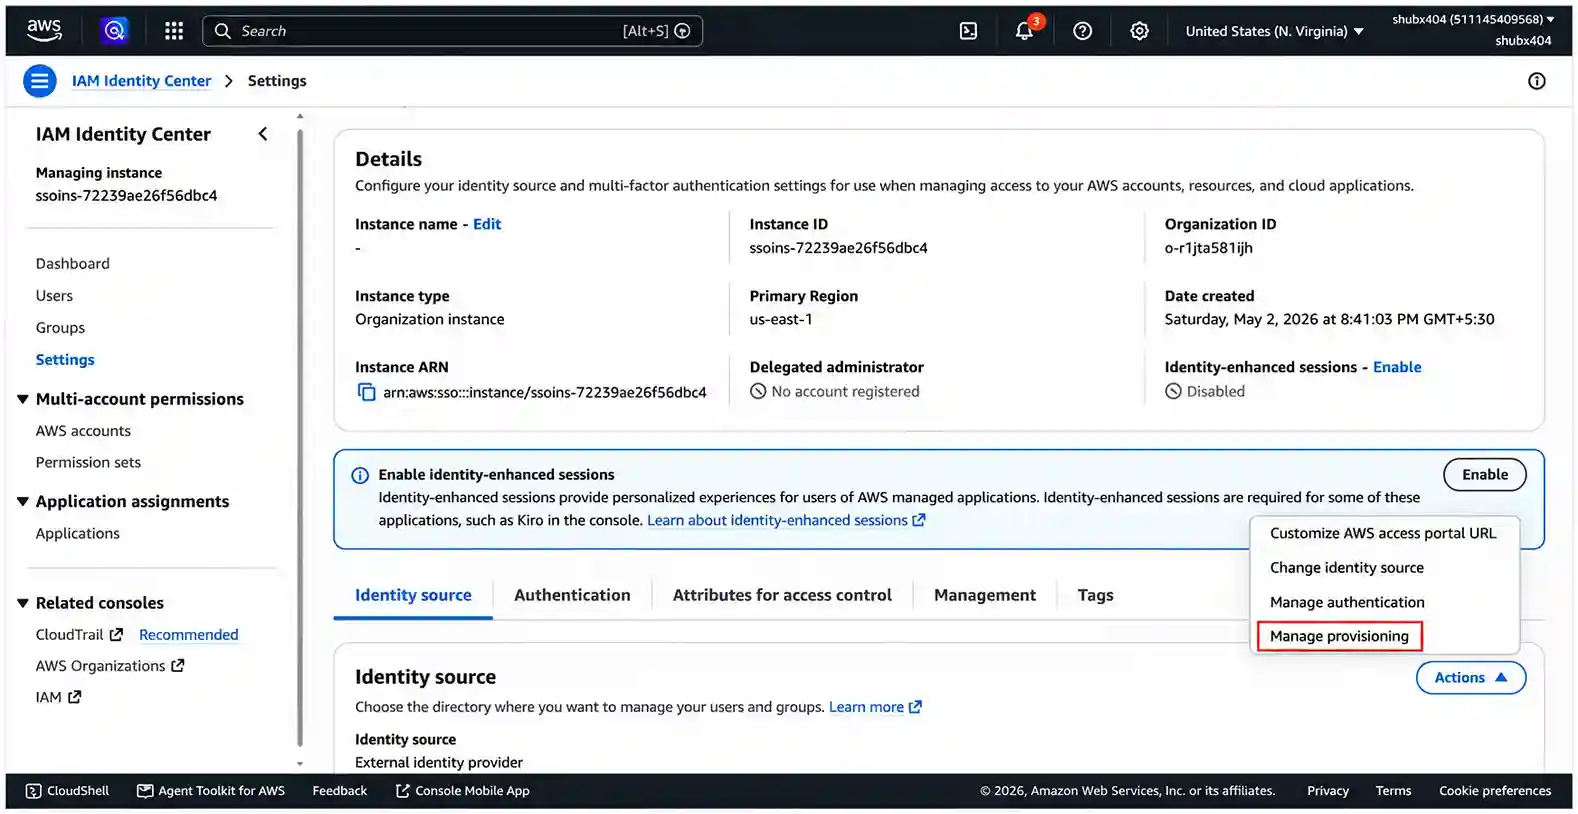This screenshot has height=814, width=1578.
Task: Switch to the Management tab
Action: pyautogui.click(x=985, y=595)
